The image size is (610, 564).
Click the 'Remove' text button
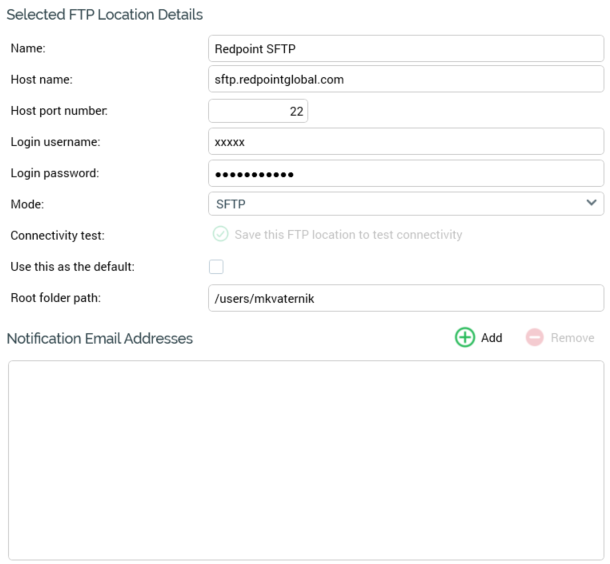click(572, 338)
